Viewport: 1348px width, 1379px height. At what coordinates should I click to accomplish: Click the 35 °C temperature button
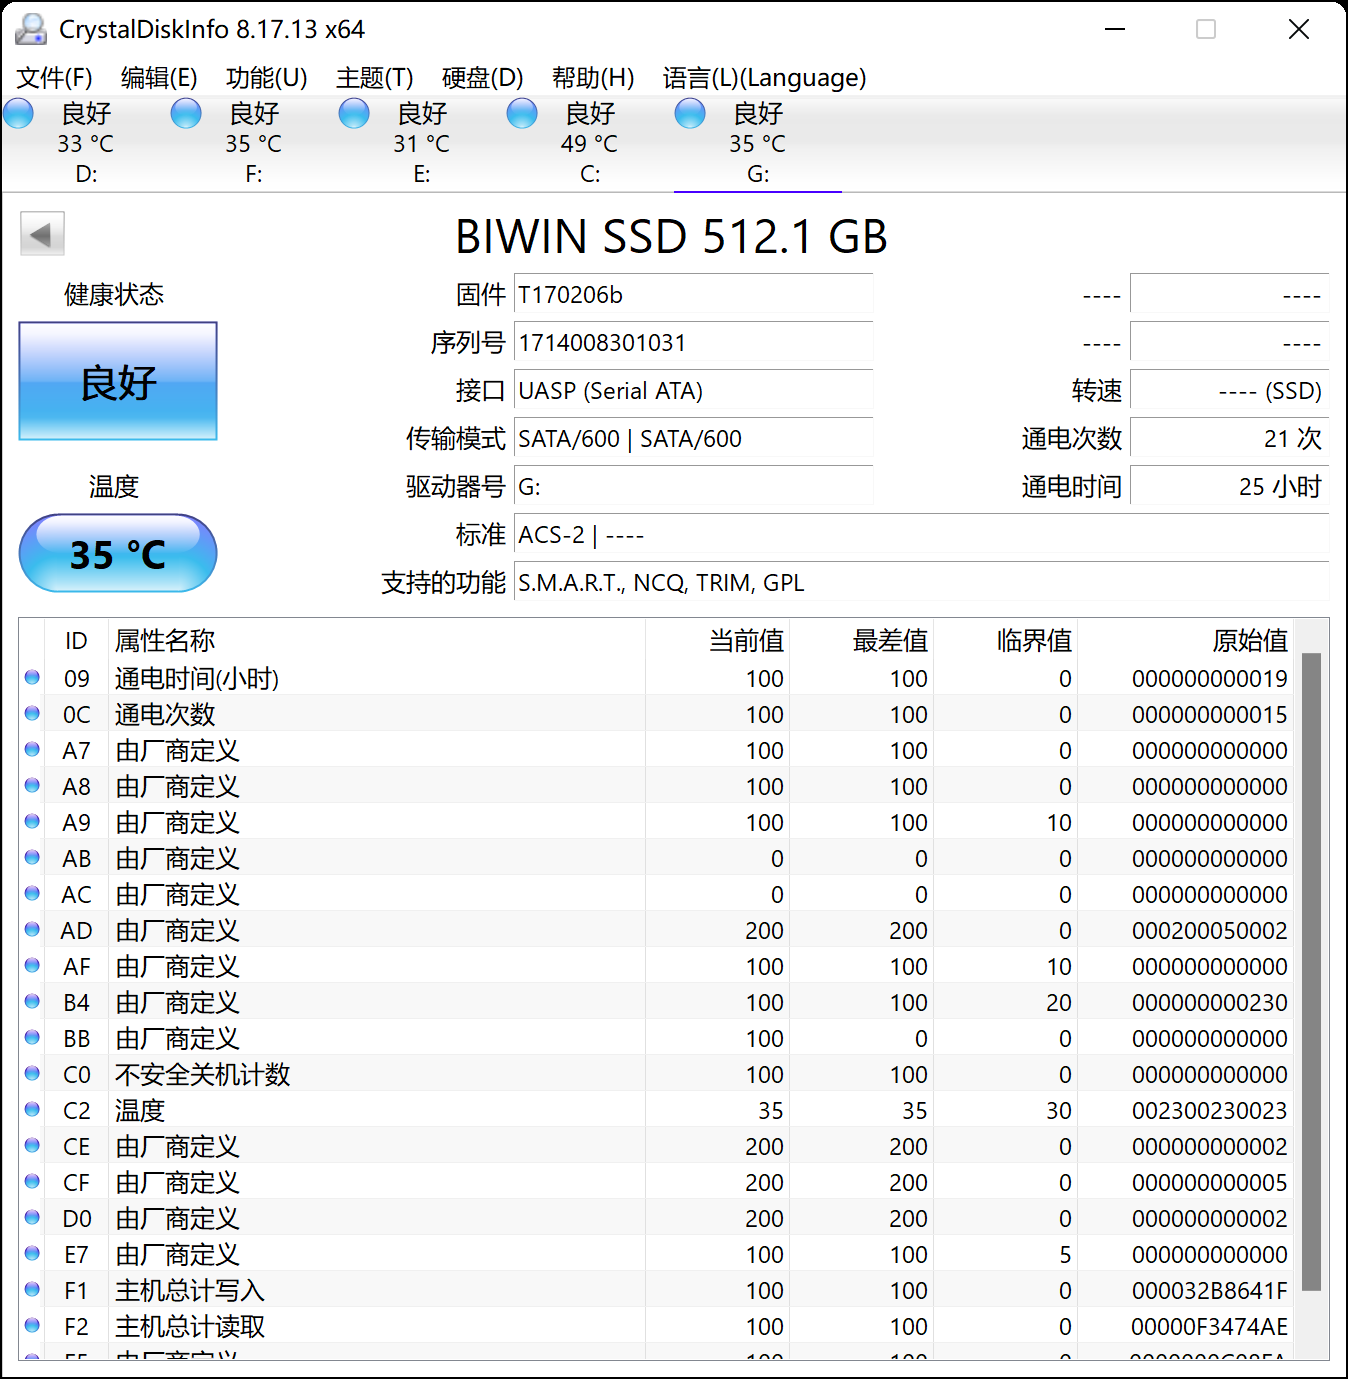point(118,553)
